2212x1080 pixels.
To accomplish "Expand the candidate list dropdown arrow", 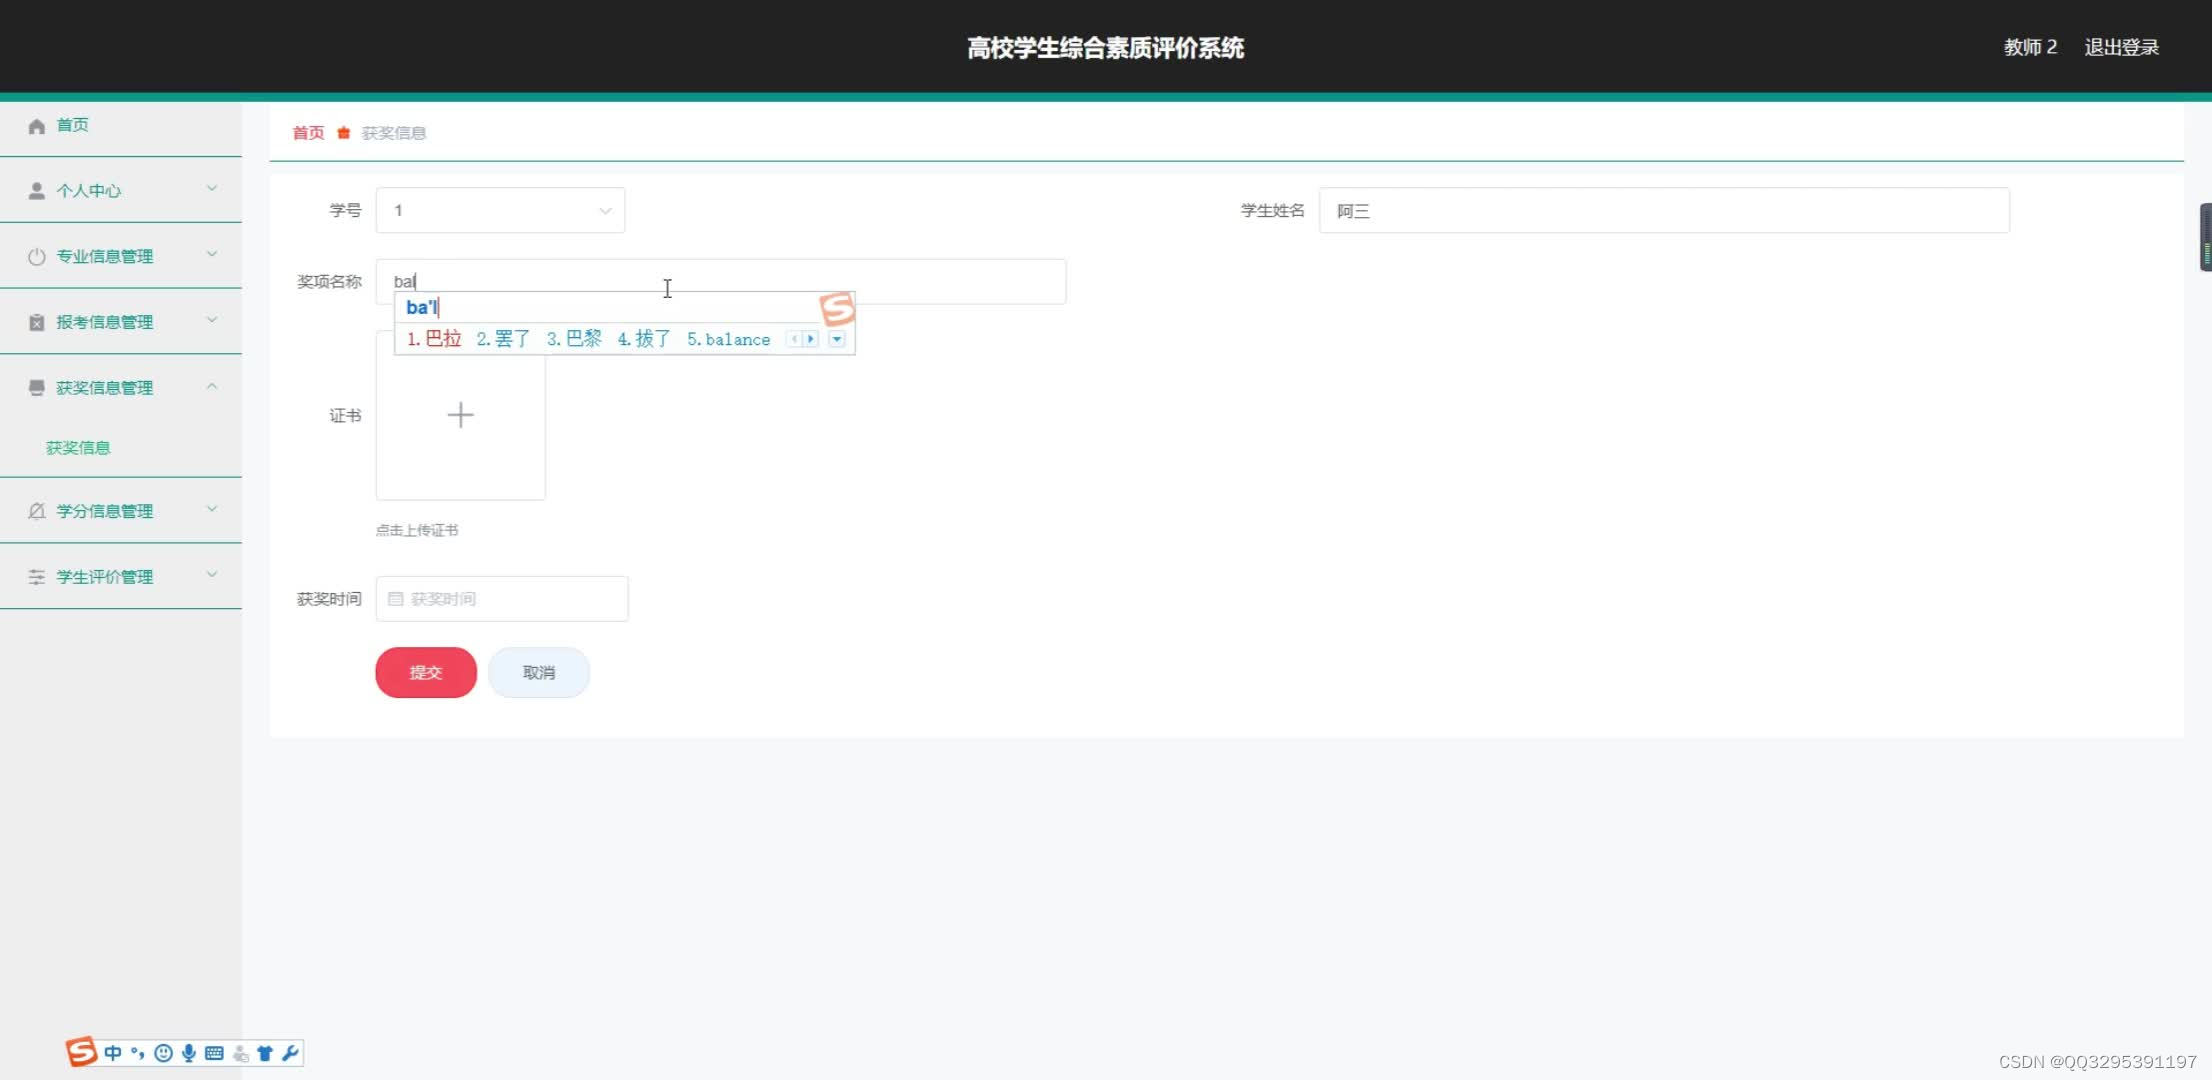I will pos(837,339).
